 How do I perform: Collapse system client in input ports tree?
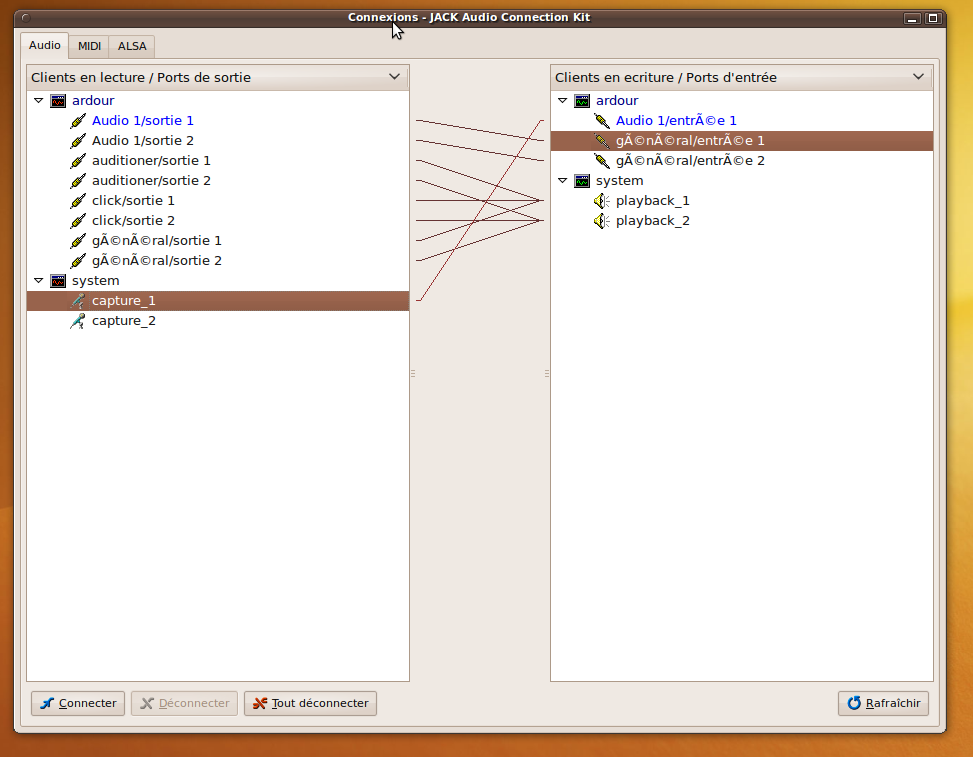pyautogui.click(x=562, y=181)
